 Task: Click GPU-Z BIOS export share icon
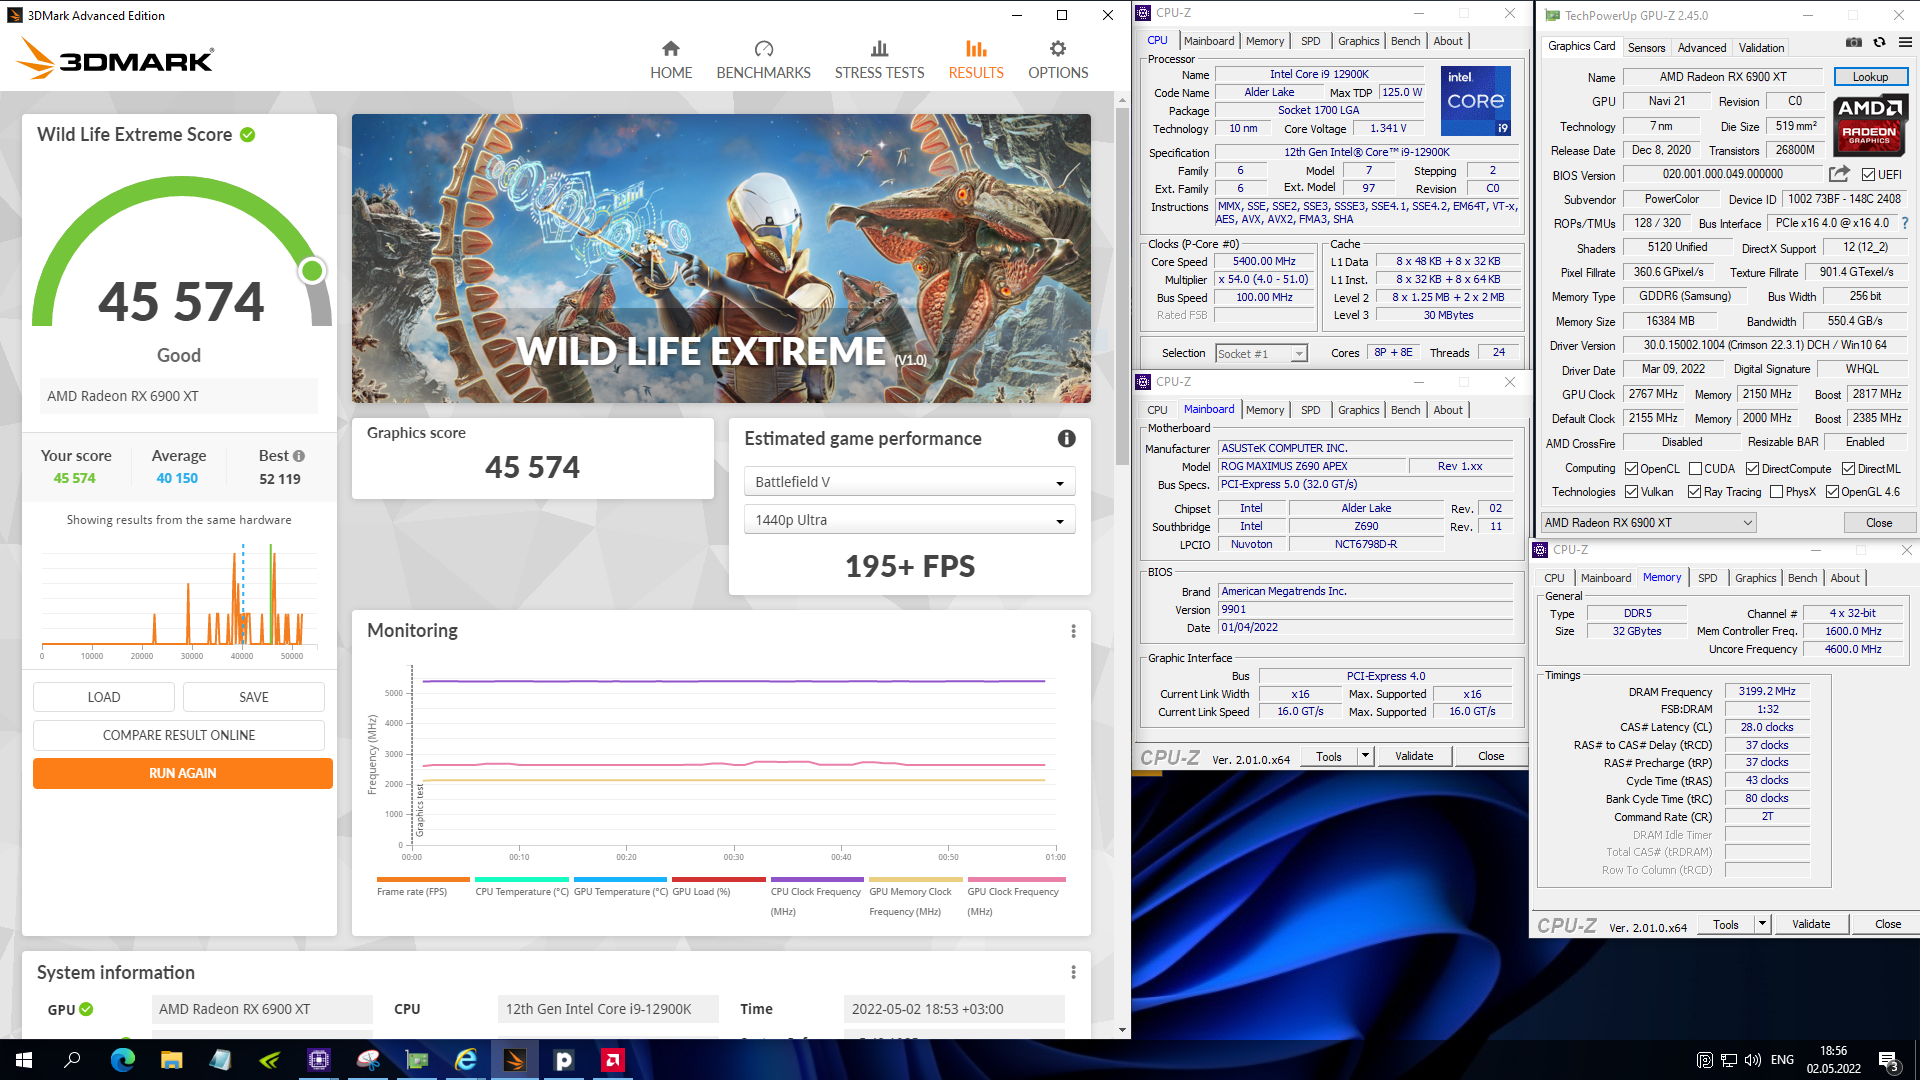[1839, 174]
